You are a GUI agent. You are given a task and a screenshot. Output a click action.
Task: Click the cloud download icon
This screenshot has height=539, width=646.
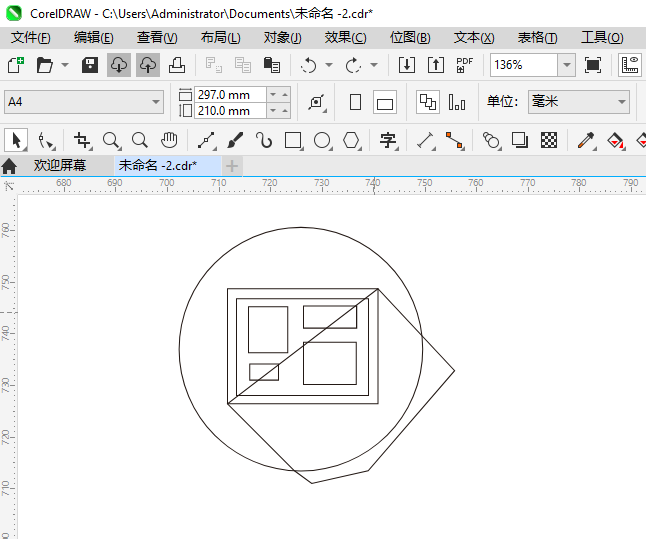coord(119,65)
